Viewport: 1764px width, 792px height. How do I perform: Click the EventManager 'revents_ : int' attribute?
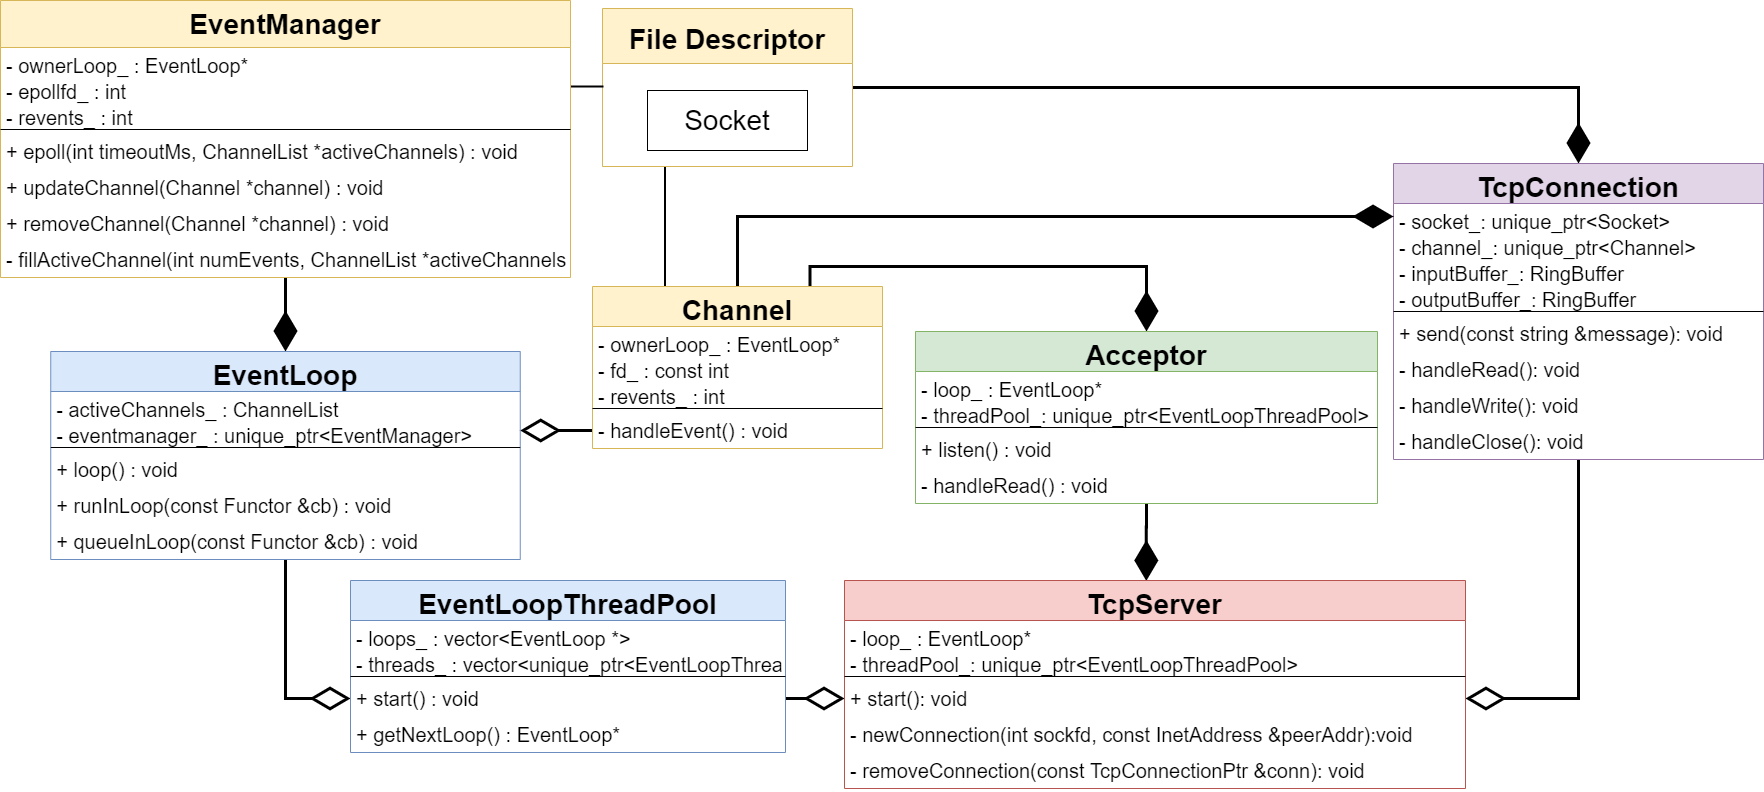click(69, 118)
